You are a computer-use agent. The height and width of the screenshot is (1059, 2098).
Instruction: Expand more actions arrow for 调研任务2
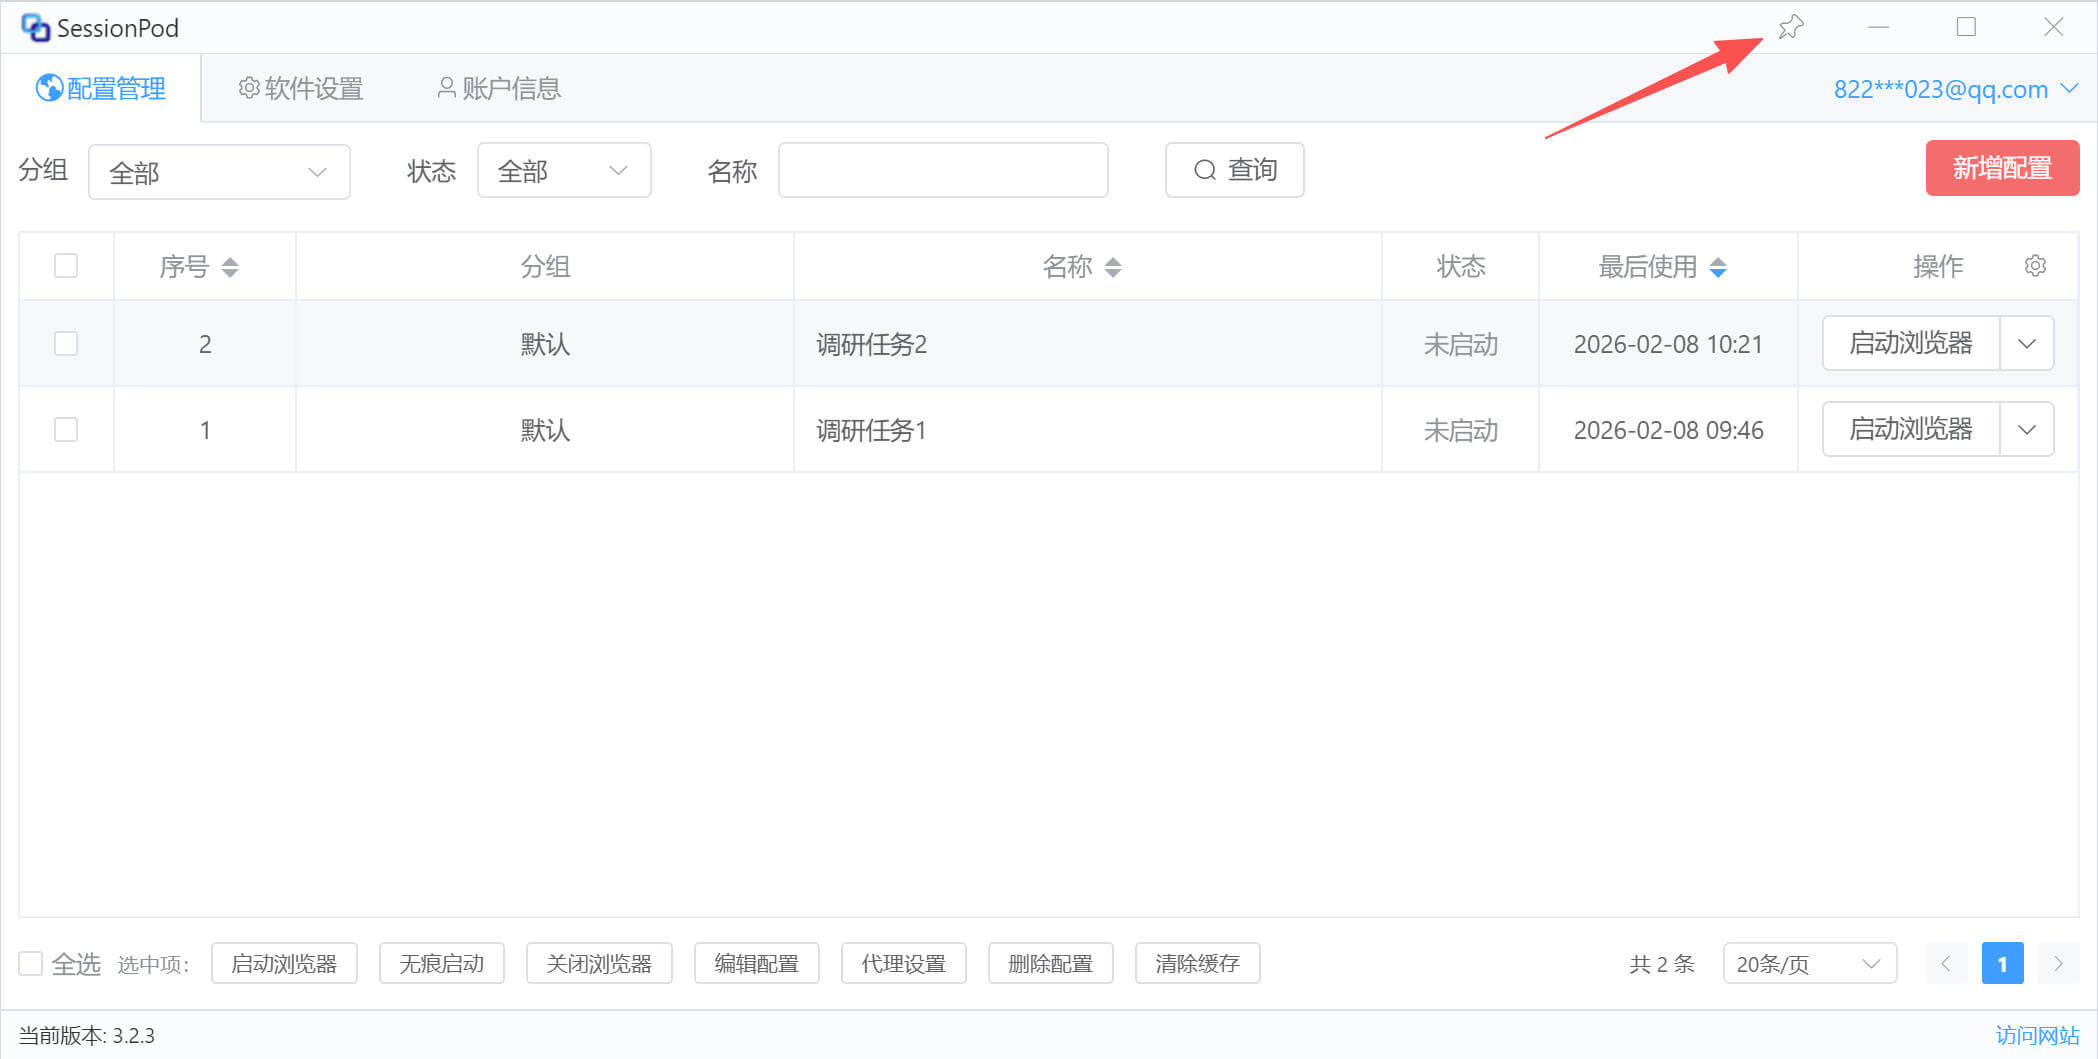tap(2027, 344)
